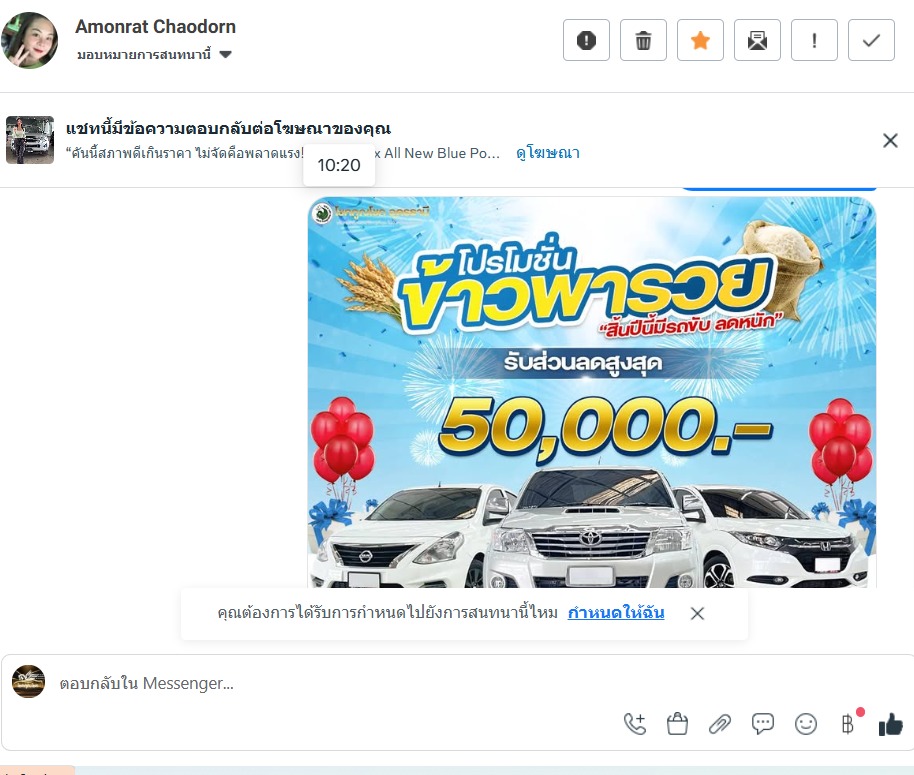This screenshot has height=775, width=914.
Task: Open the shopping bag products icon
Action: click(677, 724)
